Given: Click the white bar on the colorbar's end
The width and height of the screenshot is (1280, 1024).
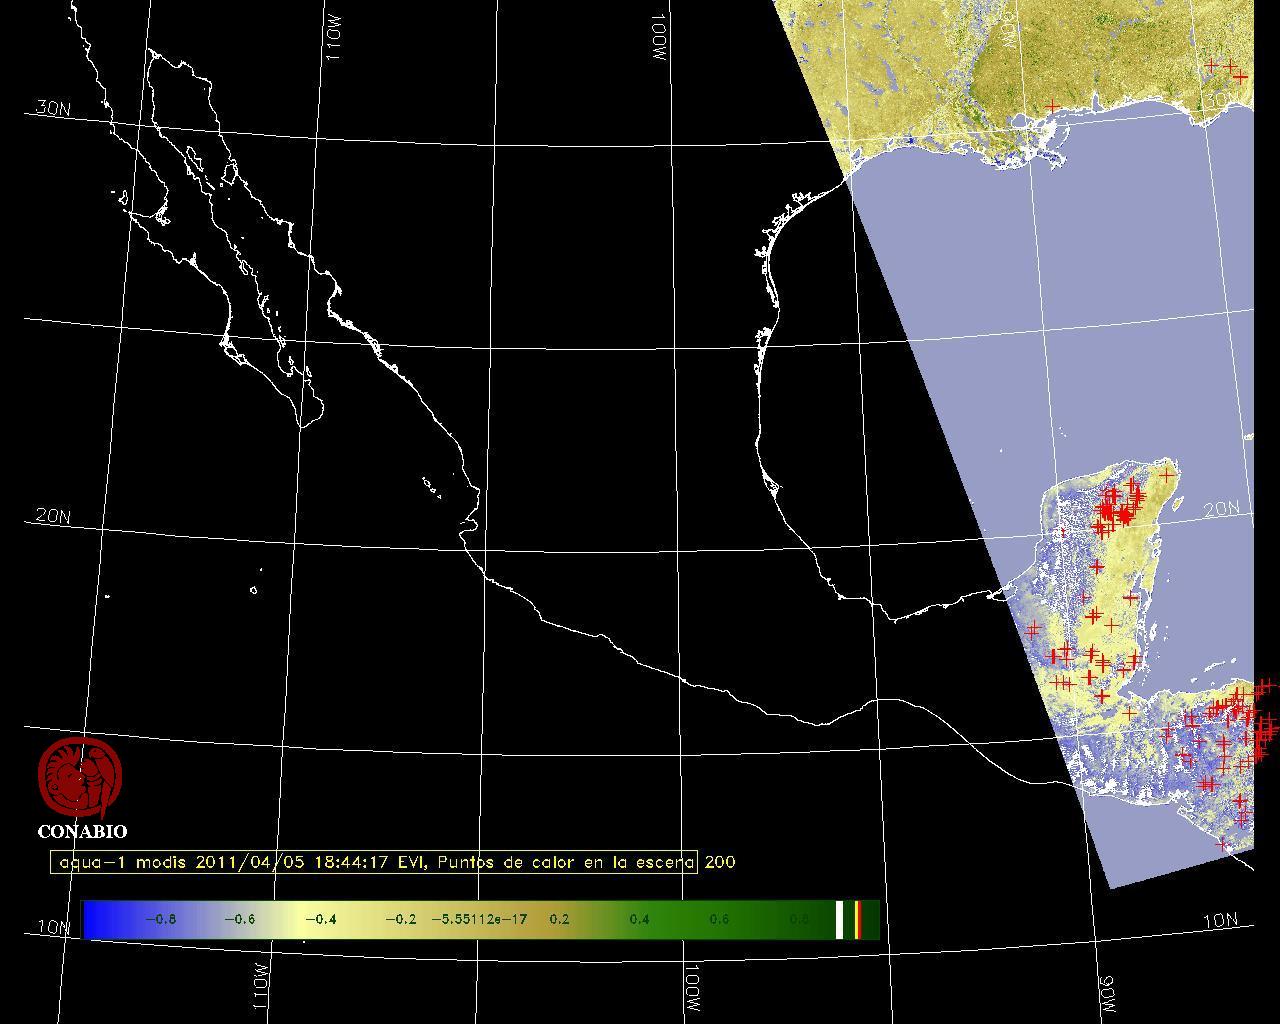Looking at the screenshot, I should pyautogui.click(x=840, y=919).
